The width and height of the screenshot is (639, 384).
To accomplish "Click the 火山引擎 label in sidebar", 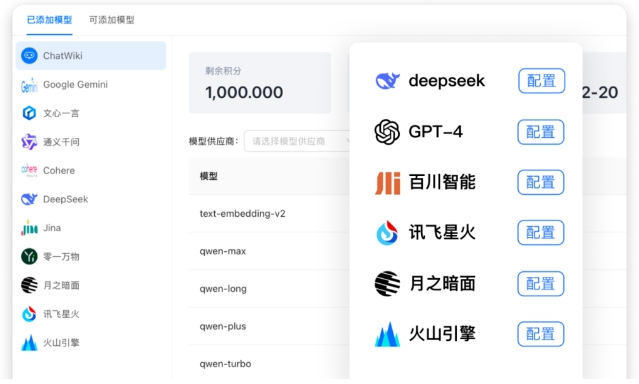I will (x=61, y=343).
